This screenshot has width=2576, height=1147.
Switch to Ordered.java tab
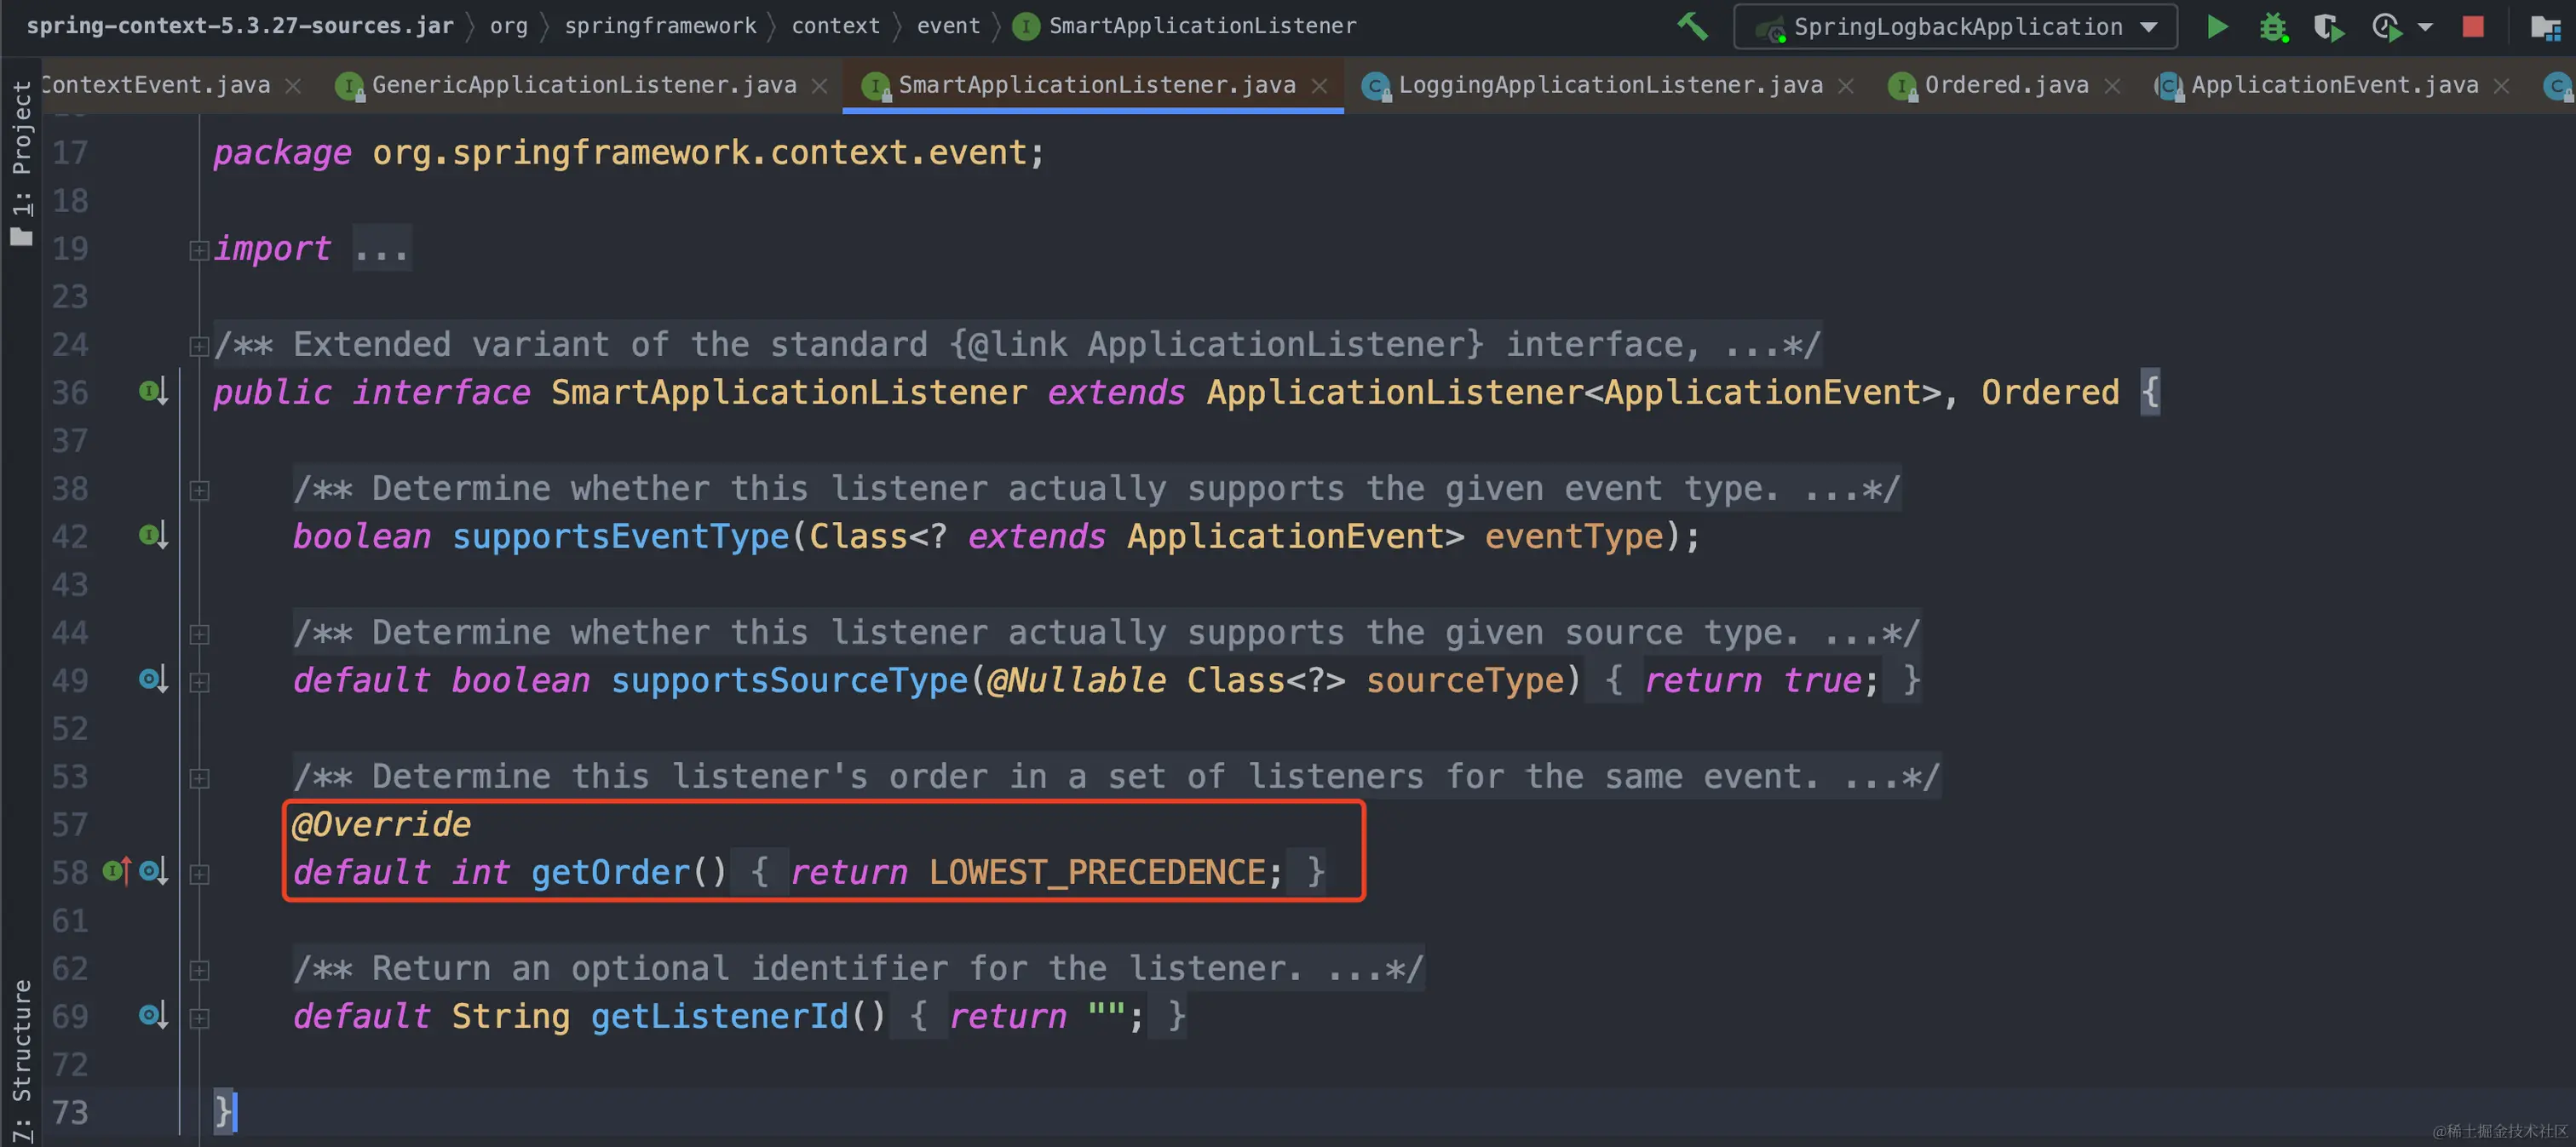(2006, 85)
